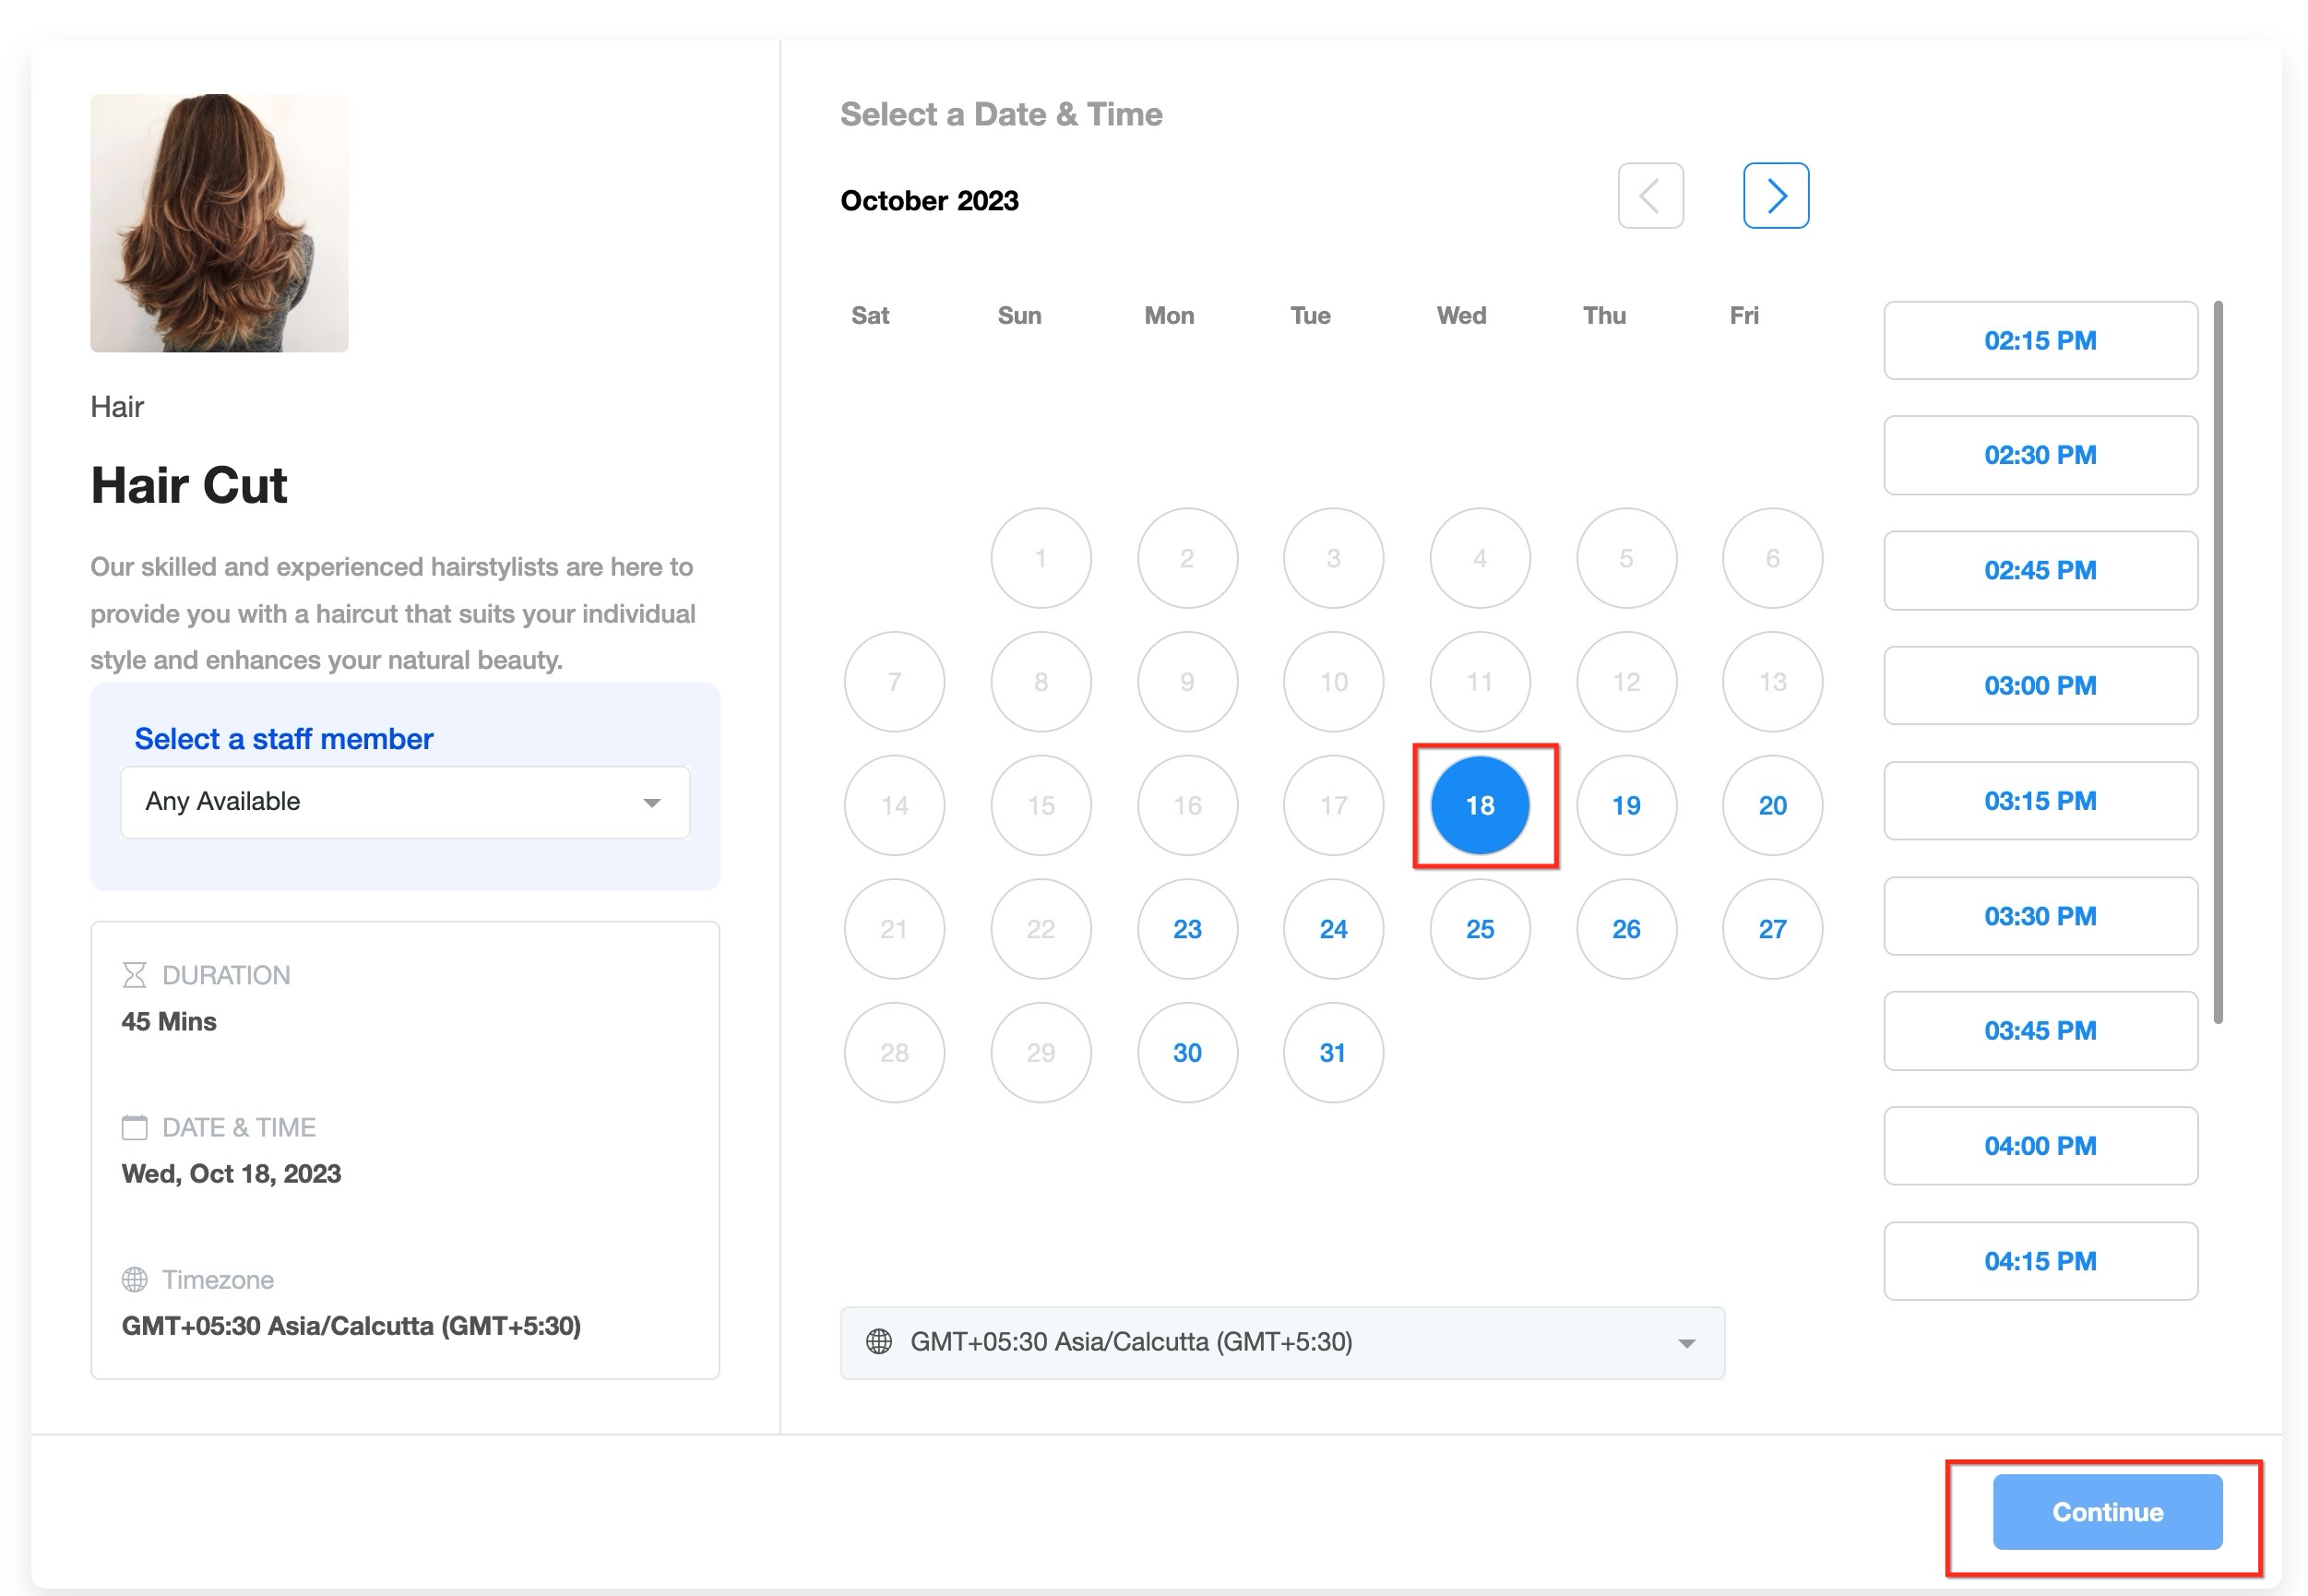This screenshot has height=1596, width=2308.
Task: Click the calendar Date & Time icon
Action: 134,1127
